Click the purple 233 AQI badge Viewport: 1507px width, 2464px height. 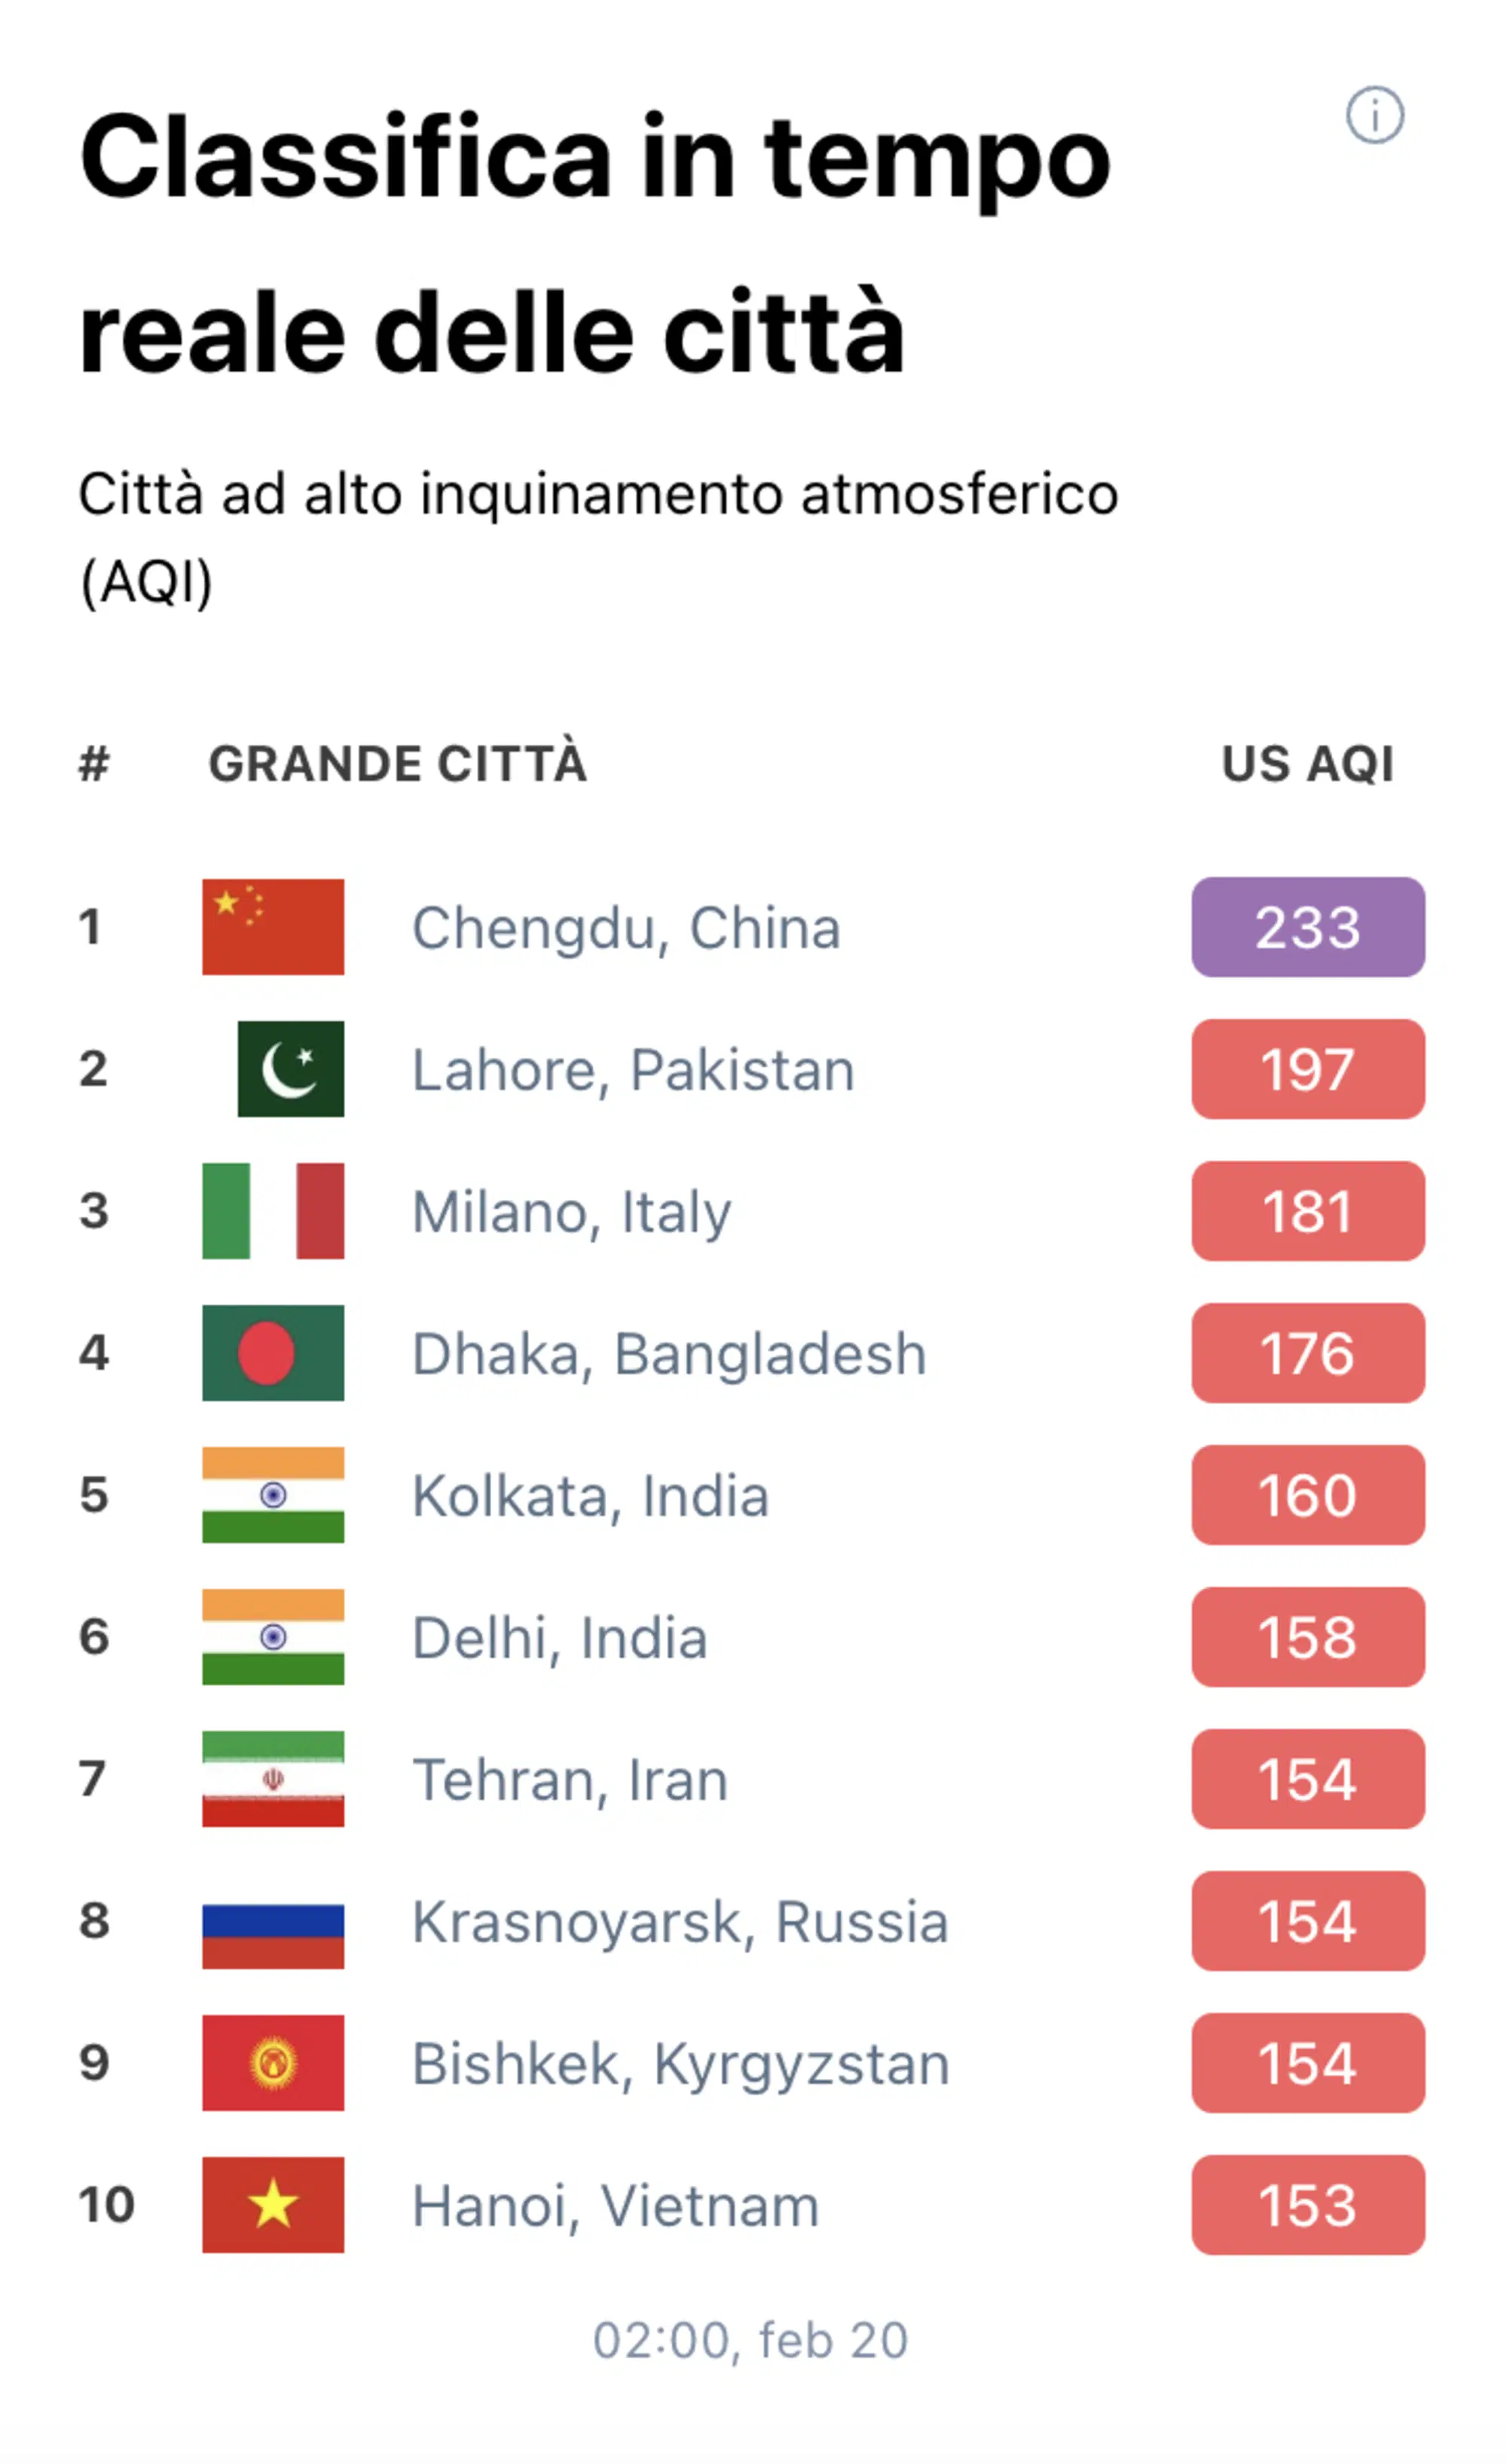tap(1307, 927)
